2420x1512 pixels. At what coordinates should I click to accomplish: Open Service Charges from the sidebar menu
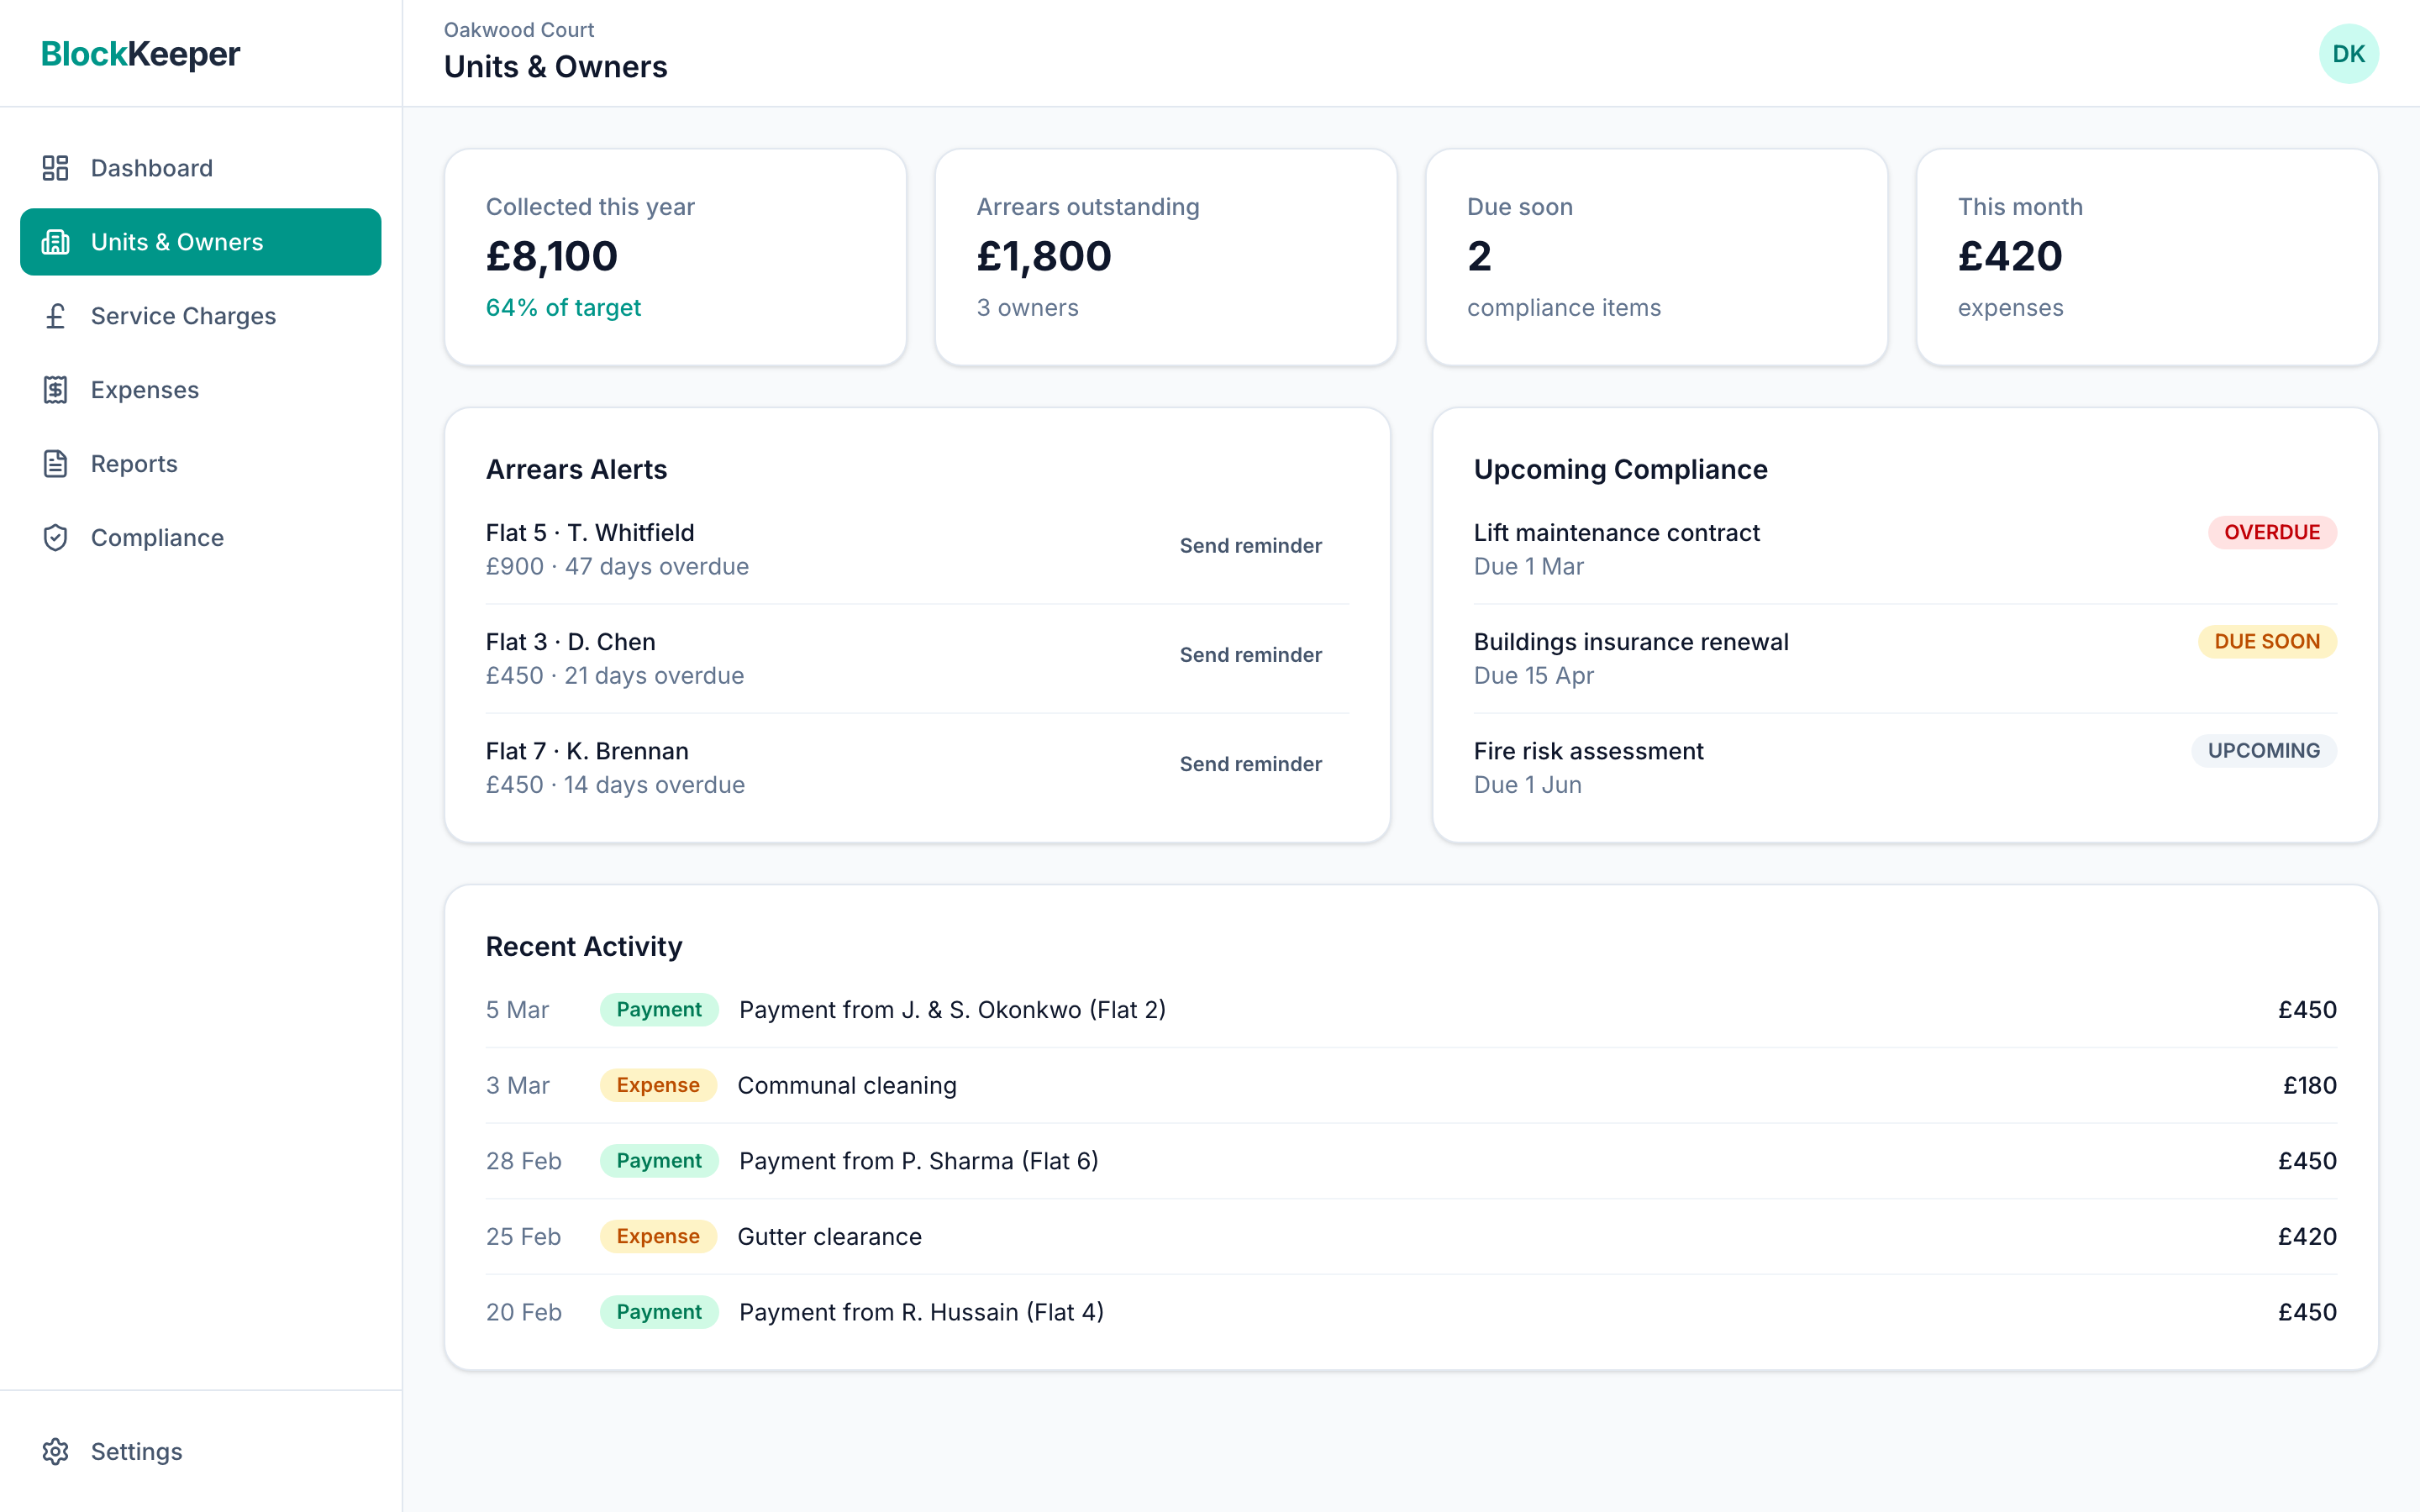(183, 316)
